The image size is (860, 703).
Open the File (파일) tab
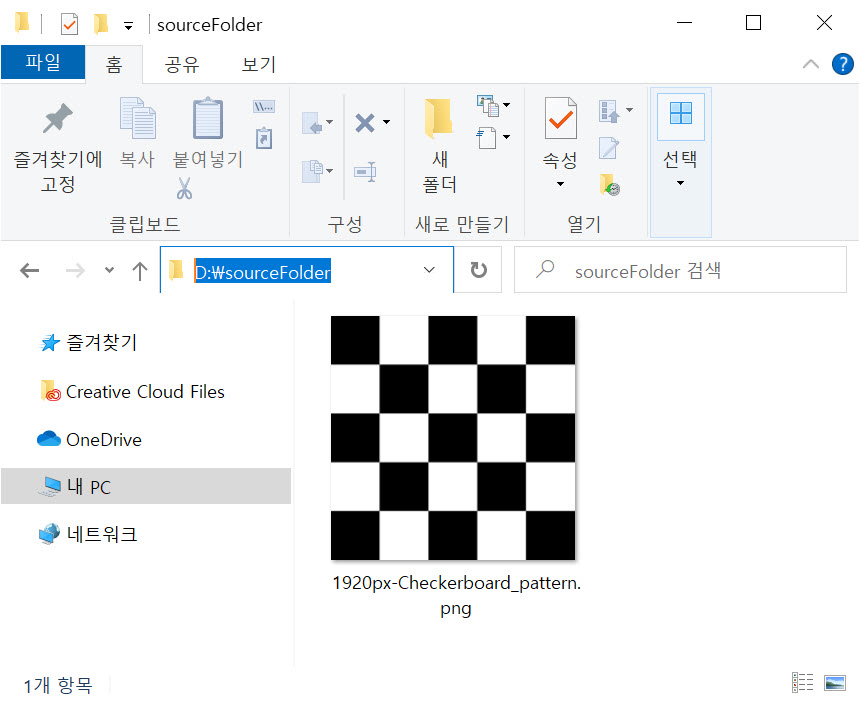[x=43, y=63]
